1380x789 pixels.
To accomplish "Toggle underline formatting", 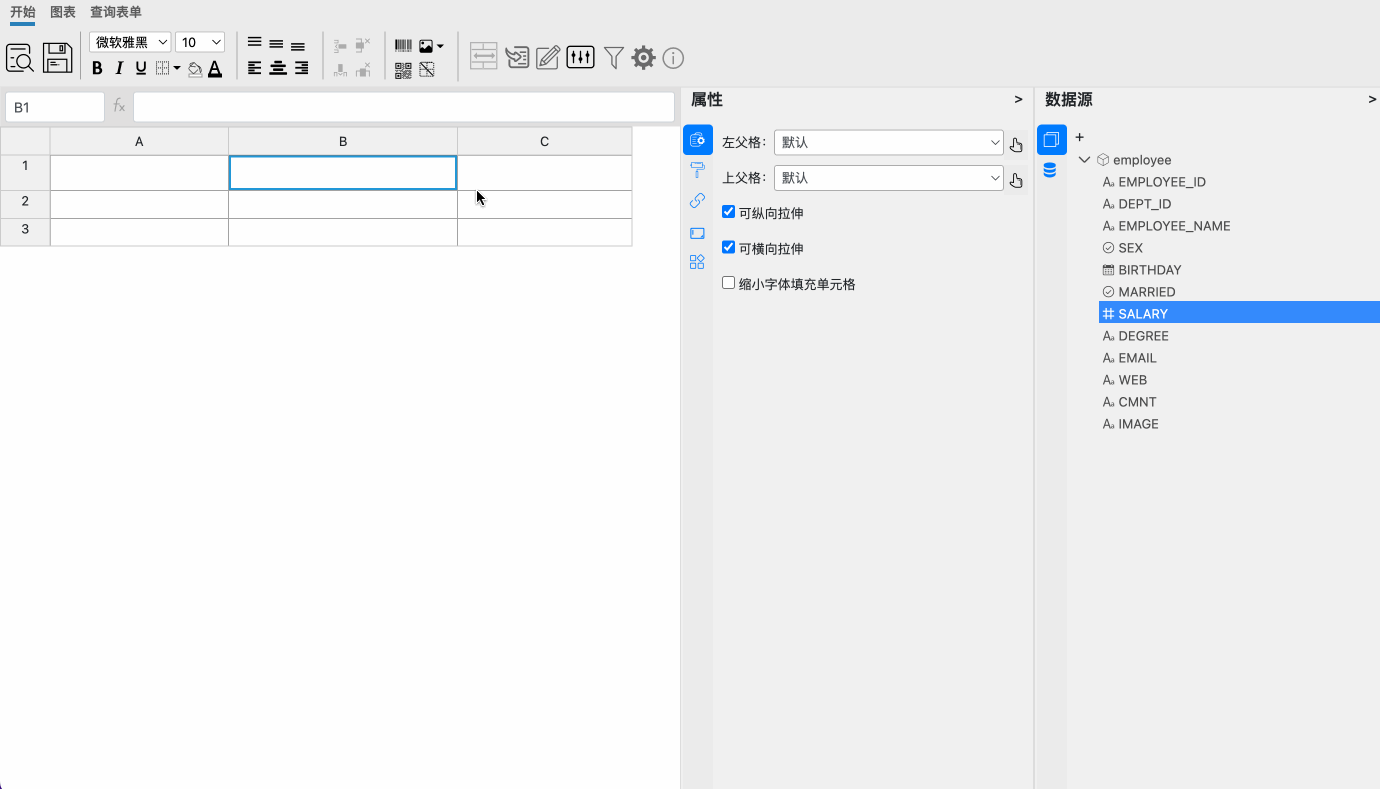I will (141, 68).
